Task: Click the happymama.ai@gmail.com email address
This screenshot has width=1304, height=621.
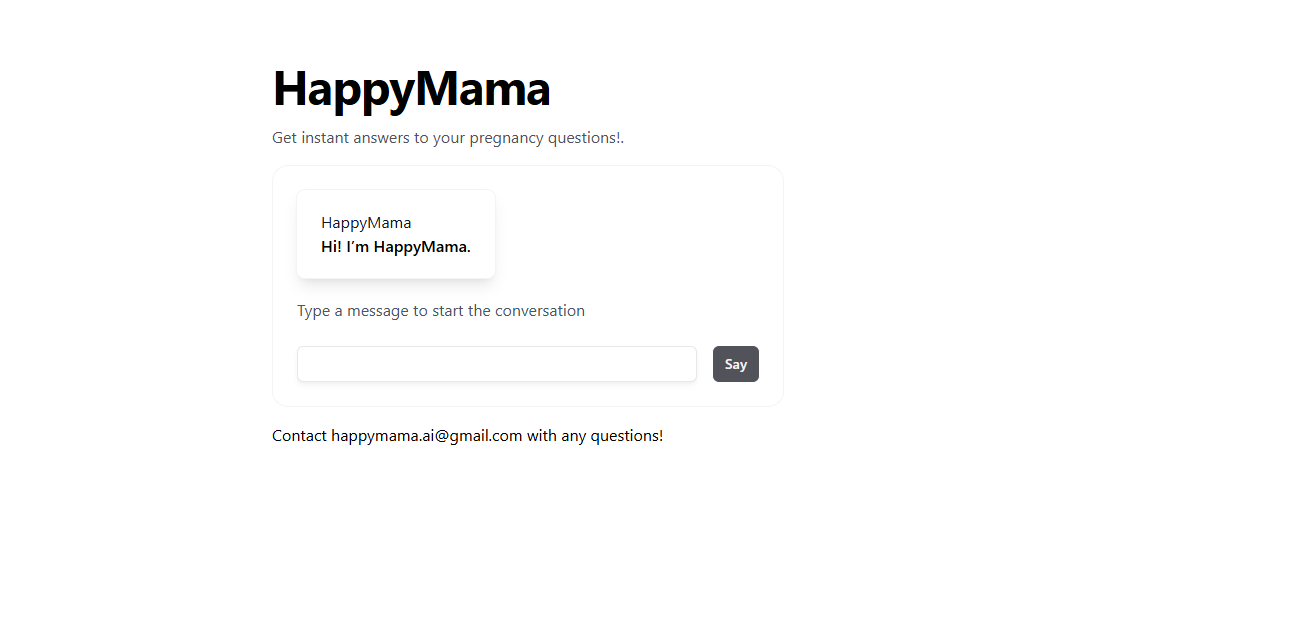Action: [x=427, y=436]
